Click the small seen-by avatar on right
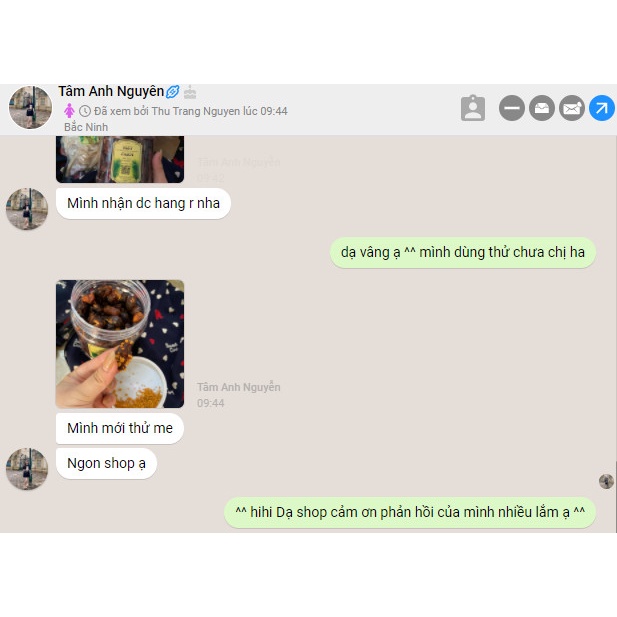The height and width of the screenshot is (617, 617). pyautogui.click(x=606, y=481)
